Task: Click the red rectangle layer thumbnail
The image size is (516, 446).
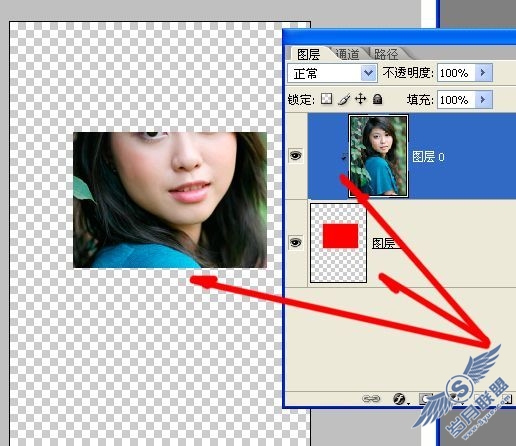Action: click(339, 243)
